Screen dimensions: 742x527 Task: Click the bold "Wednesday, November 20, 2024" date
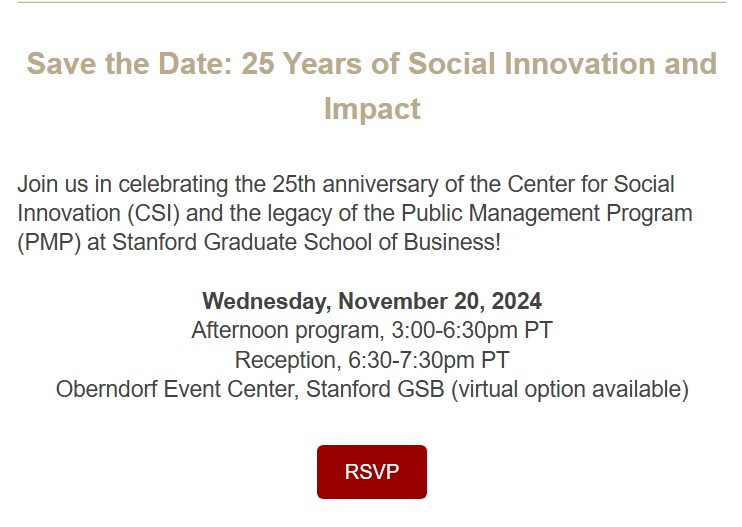pyautogui.click(x=372, y=301)
